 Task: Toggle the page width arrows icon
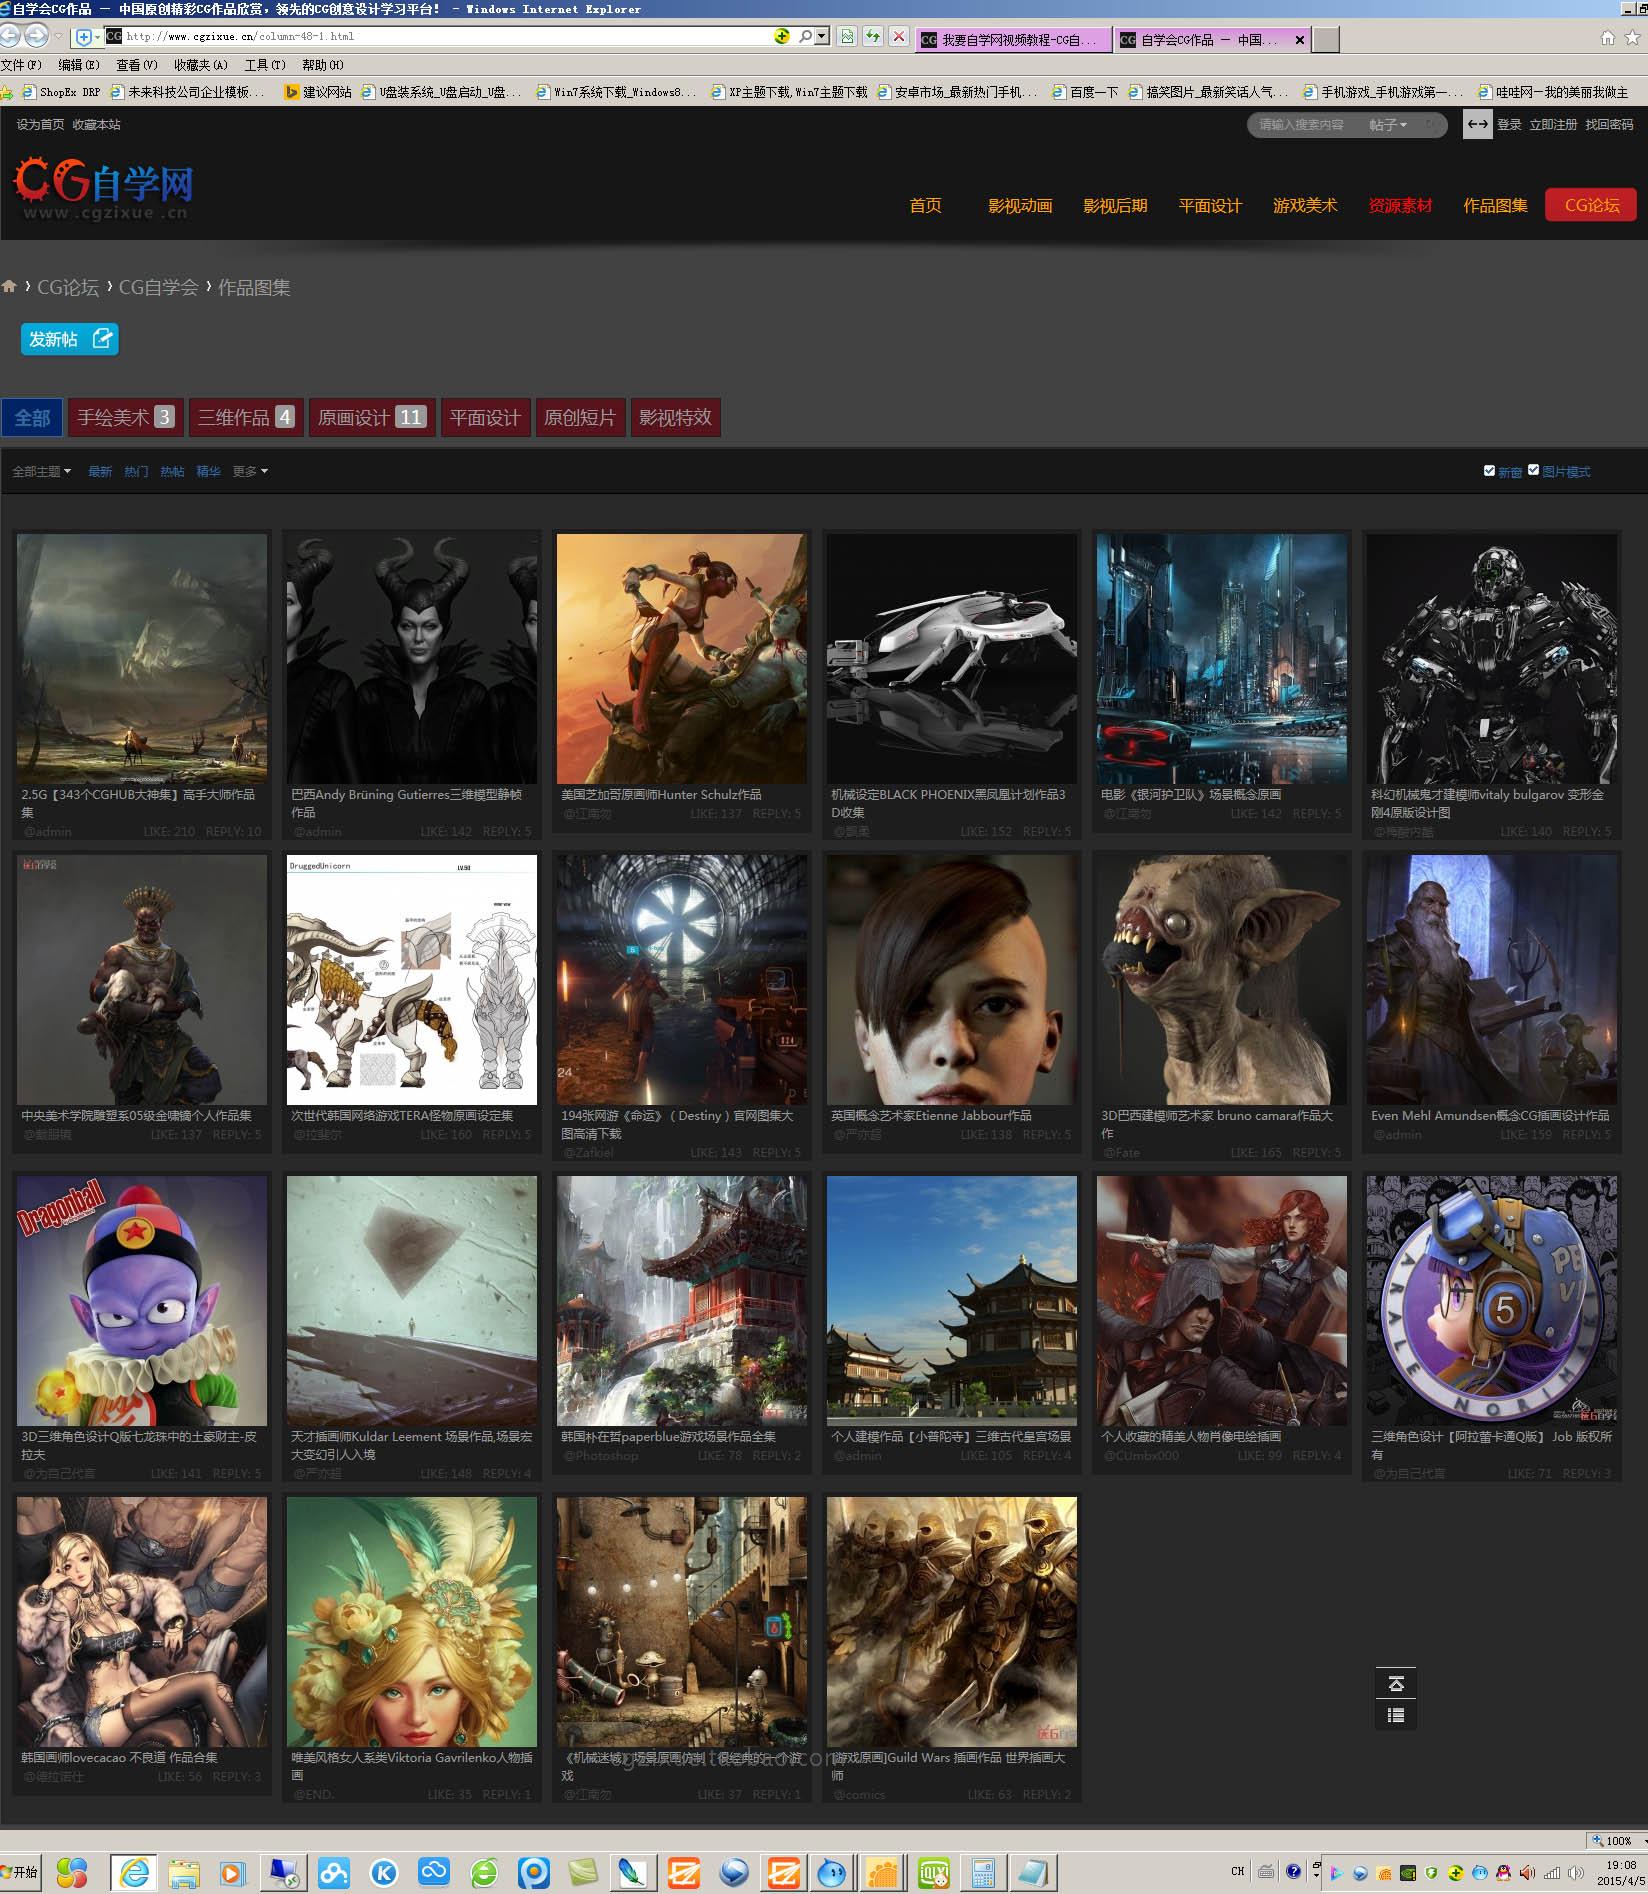coord(1477,124)
